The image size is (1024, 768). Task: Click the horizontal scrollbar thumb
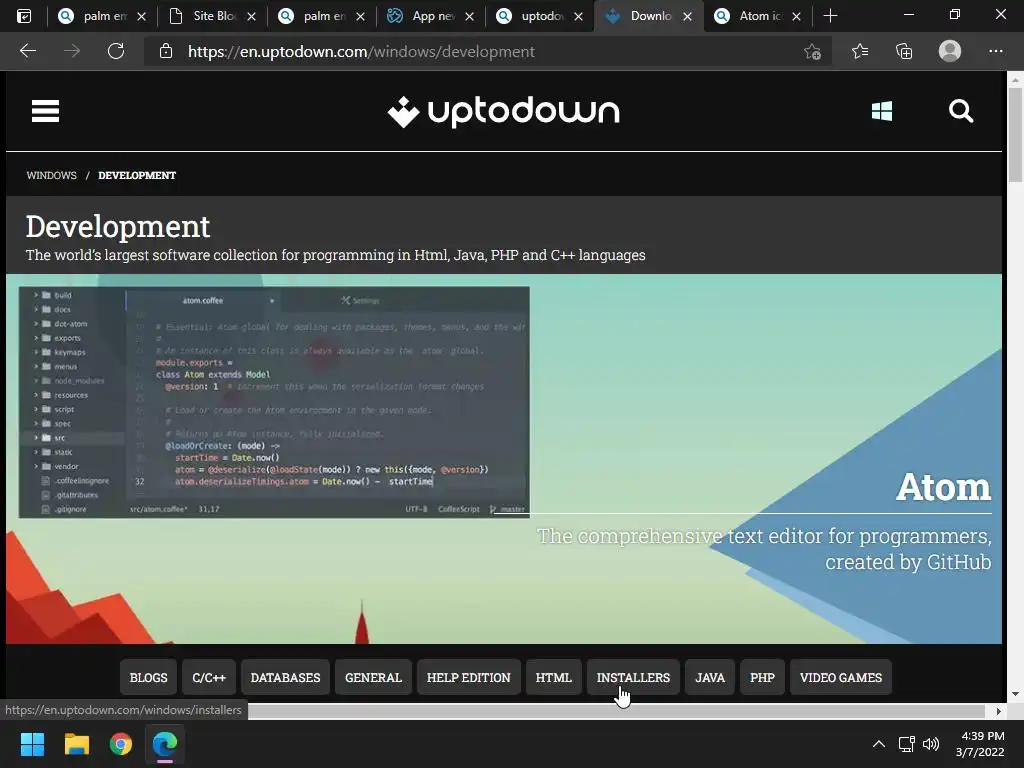(616, 711)
